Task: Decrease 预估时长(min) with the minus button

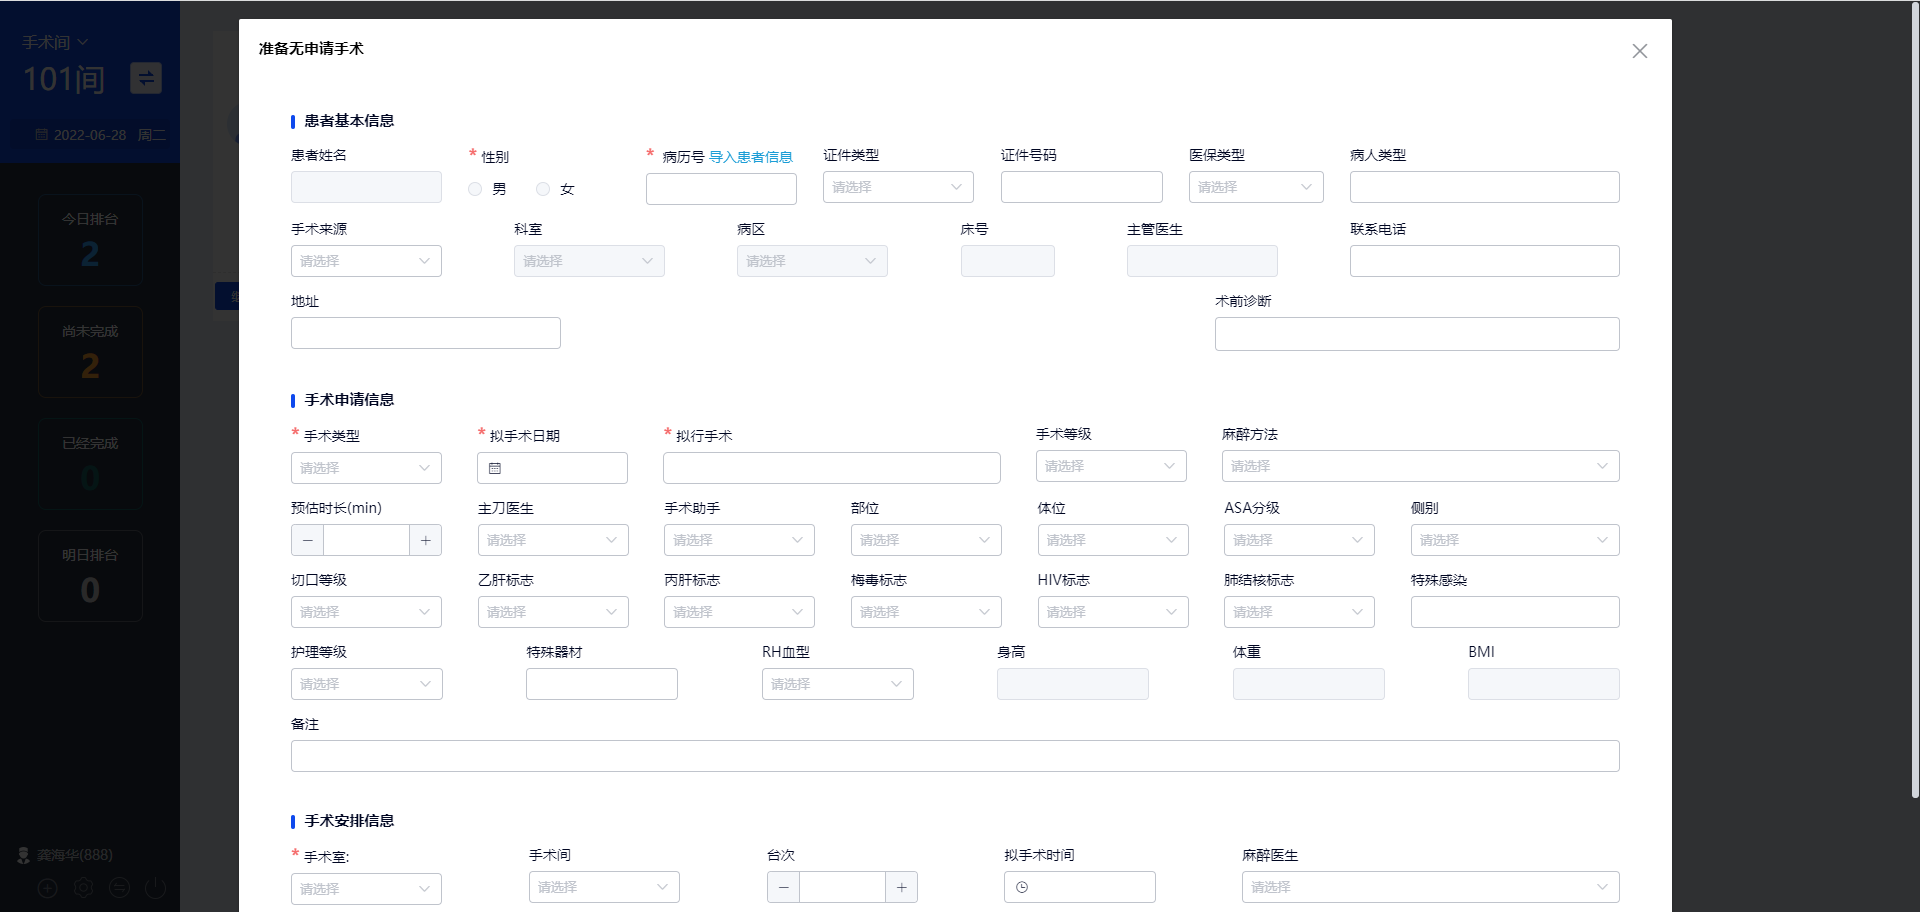Action: tap(308, 540)
